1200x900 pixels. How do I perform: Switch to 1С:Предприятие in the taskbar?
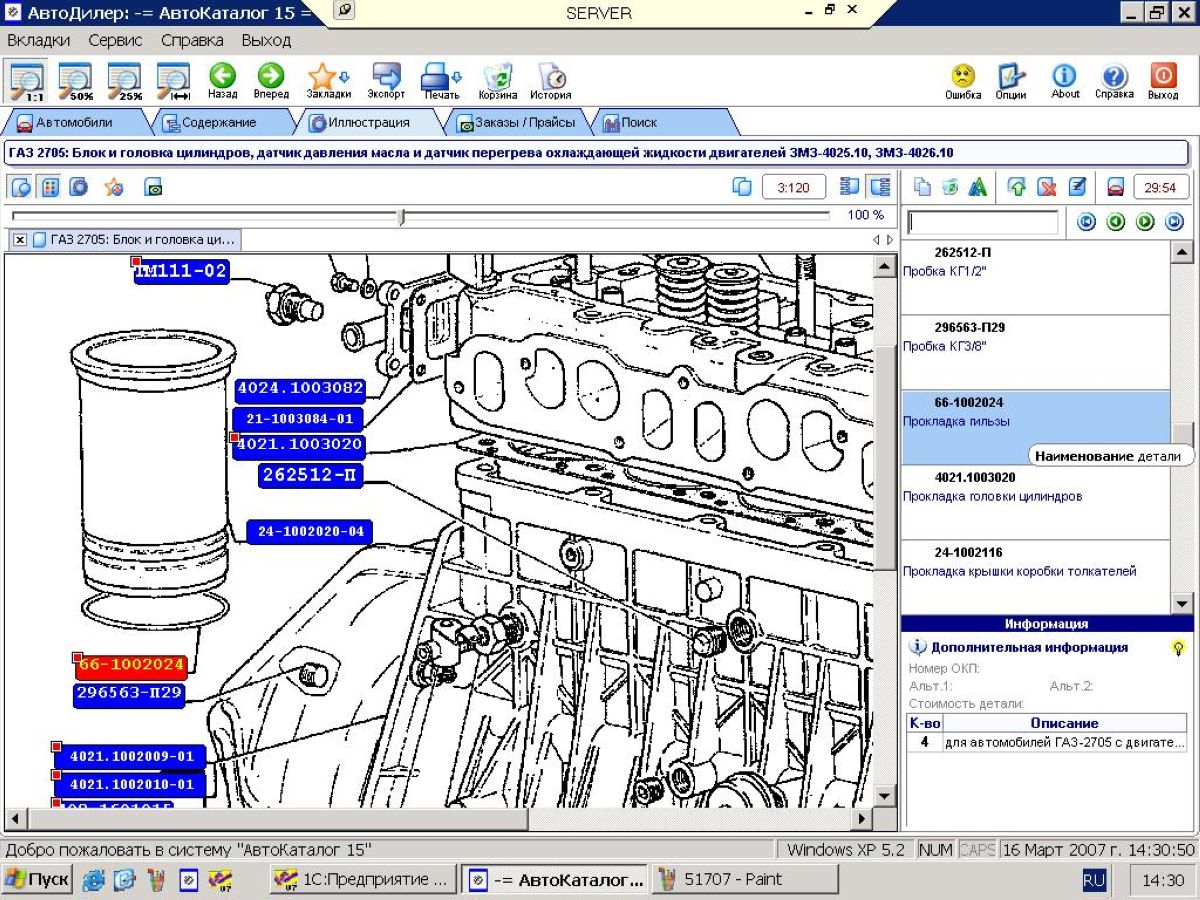364,880
